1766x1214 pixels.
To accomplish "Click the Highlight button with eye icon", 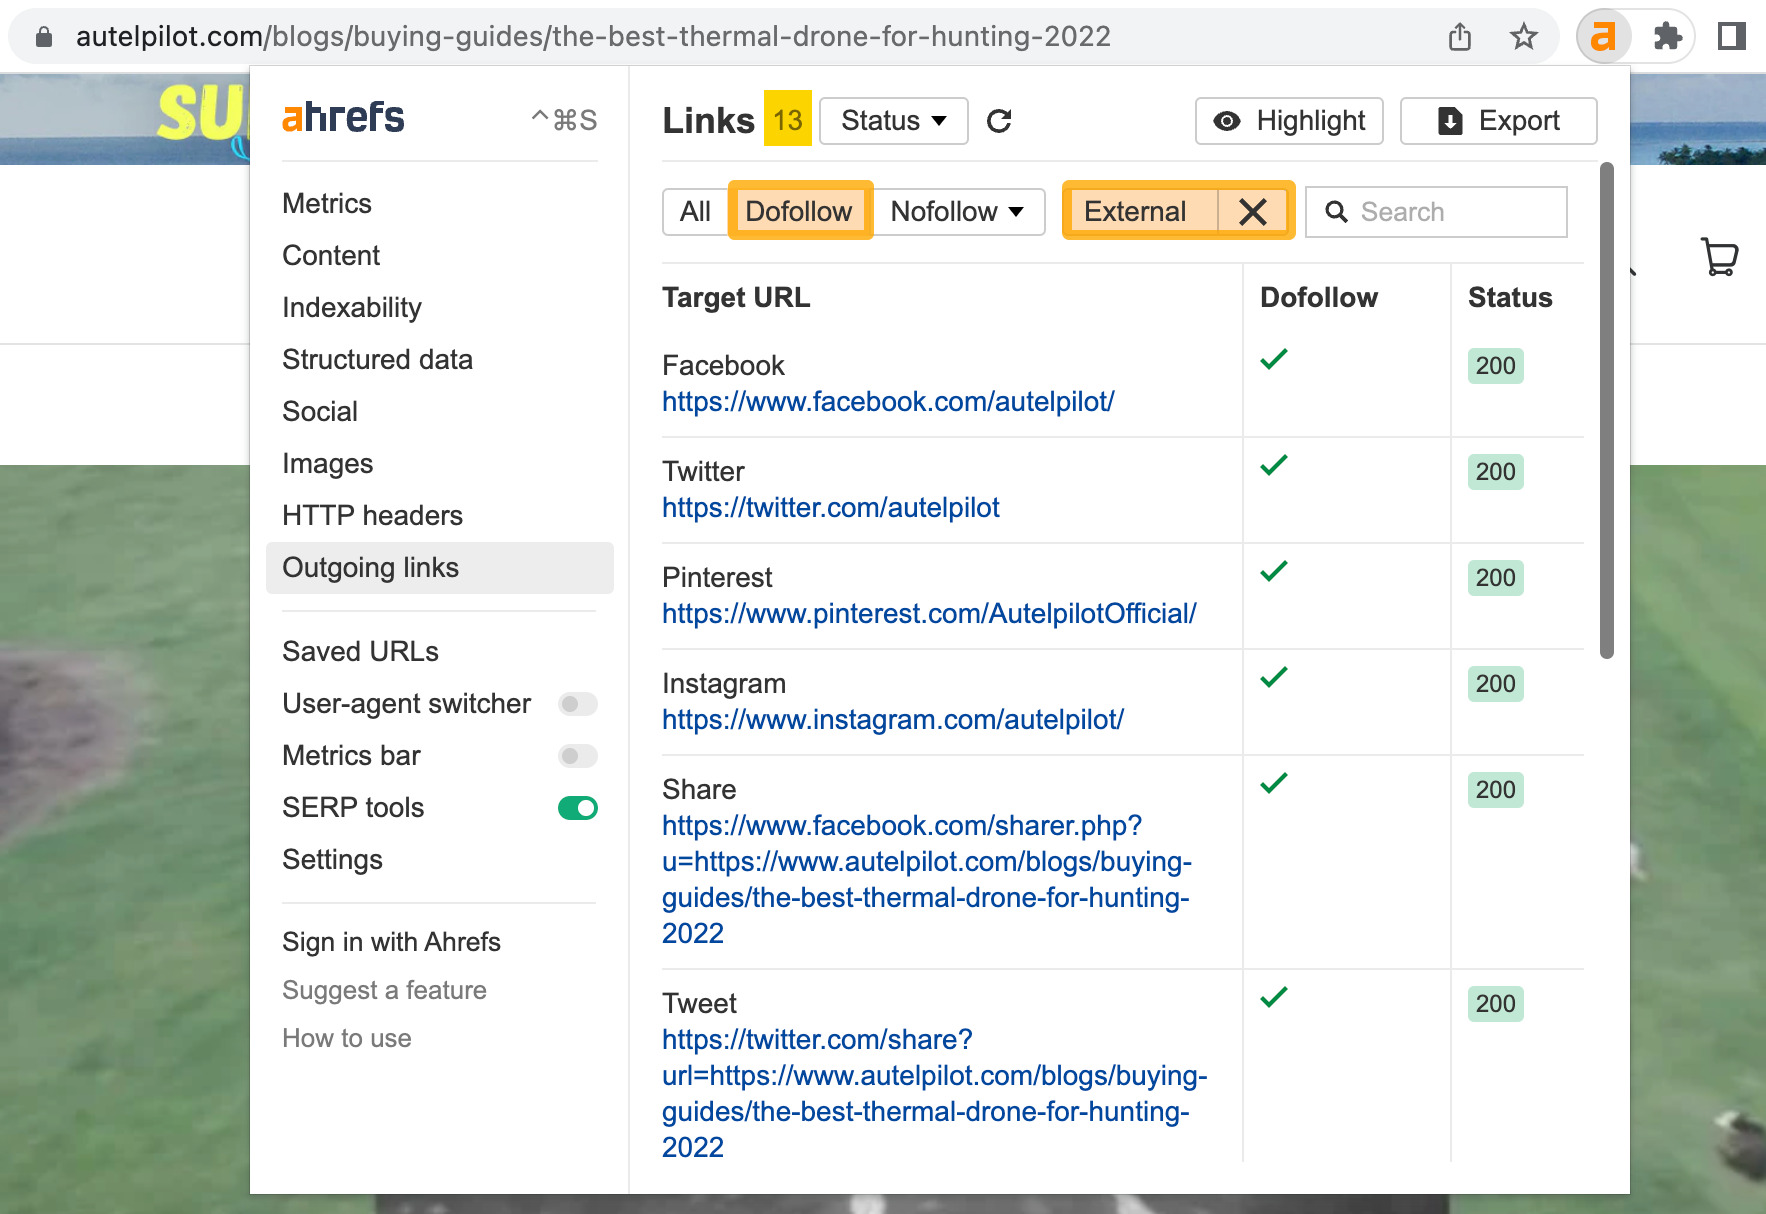I will coord(1288,120).
